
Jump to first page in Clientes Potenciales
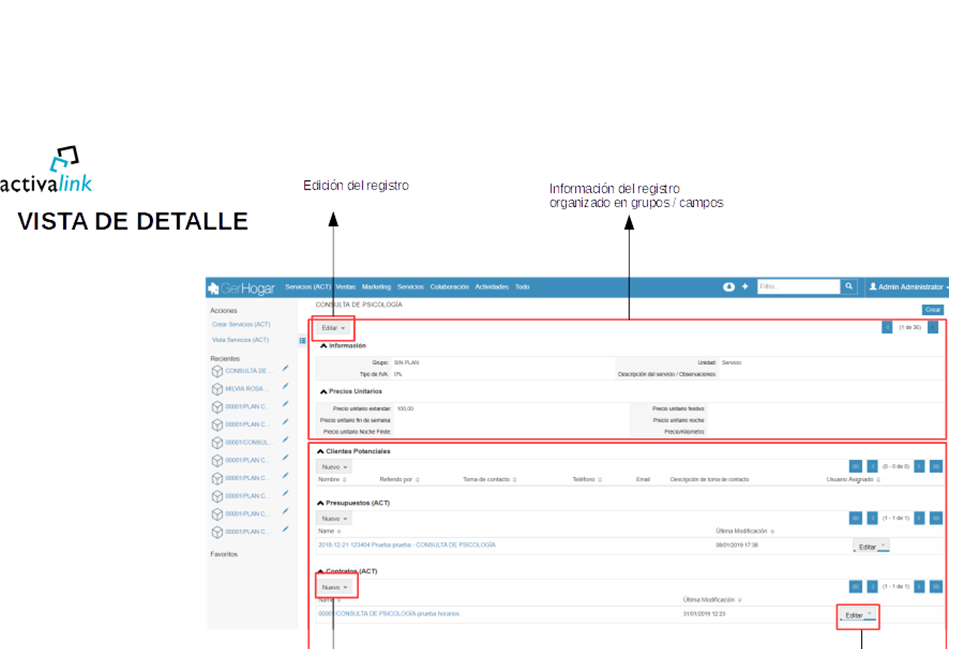(856, 466)
